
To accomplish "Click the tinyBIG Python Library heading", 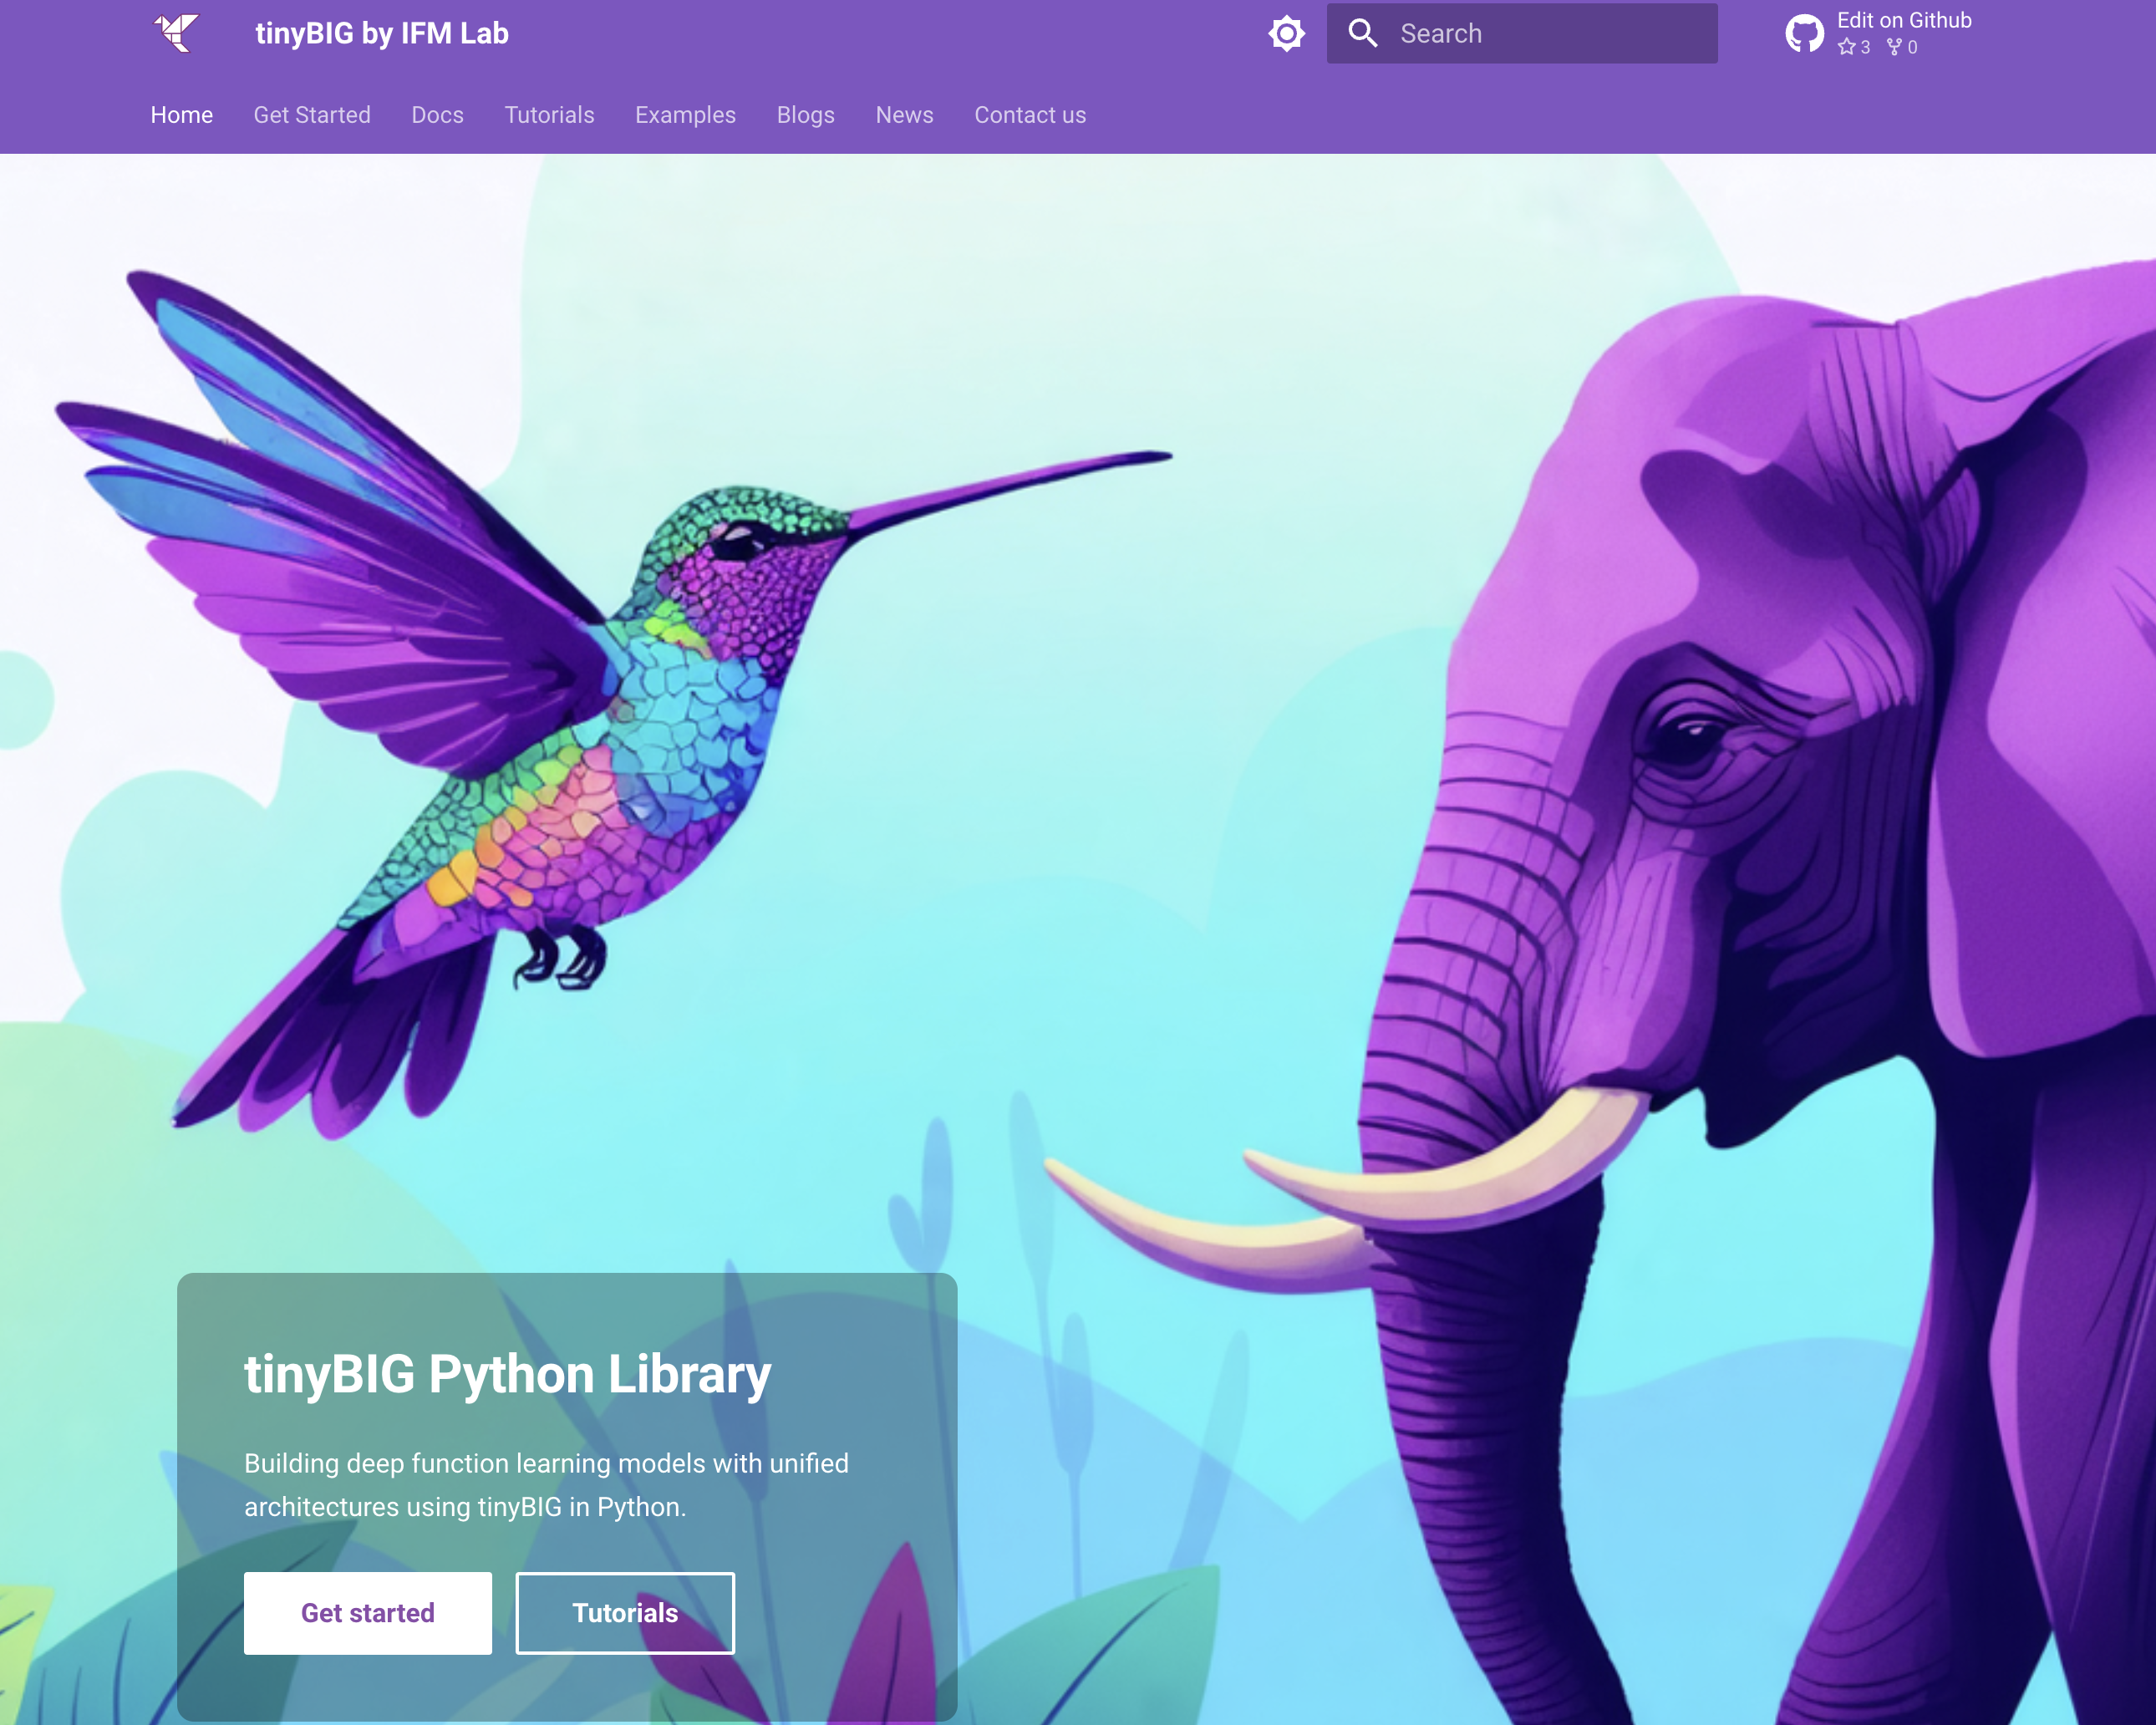I will tap(508, 1374).
